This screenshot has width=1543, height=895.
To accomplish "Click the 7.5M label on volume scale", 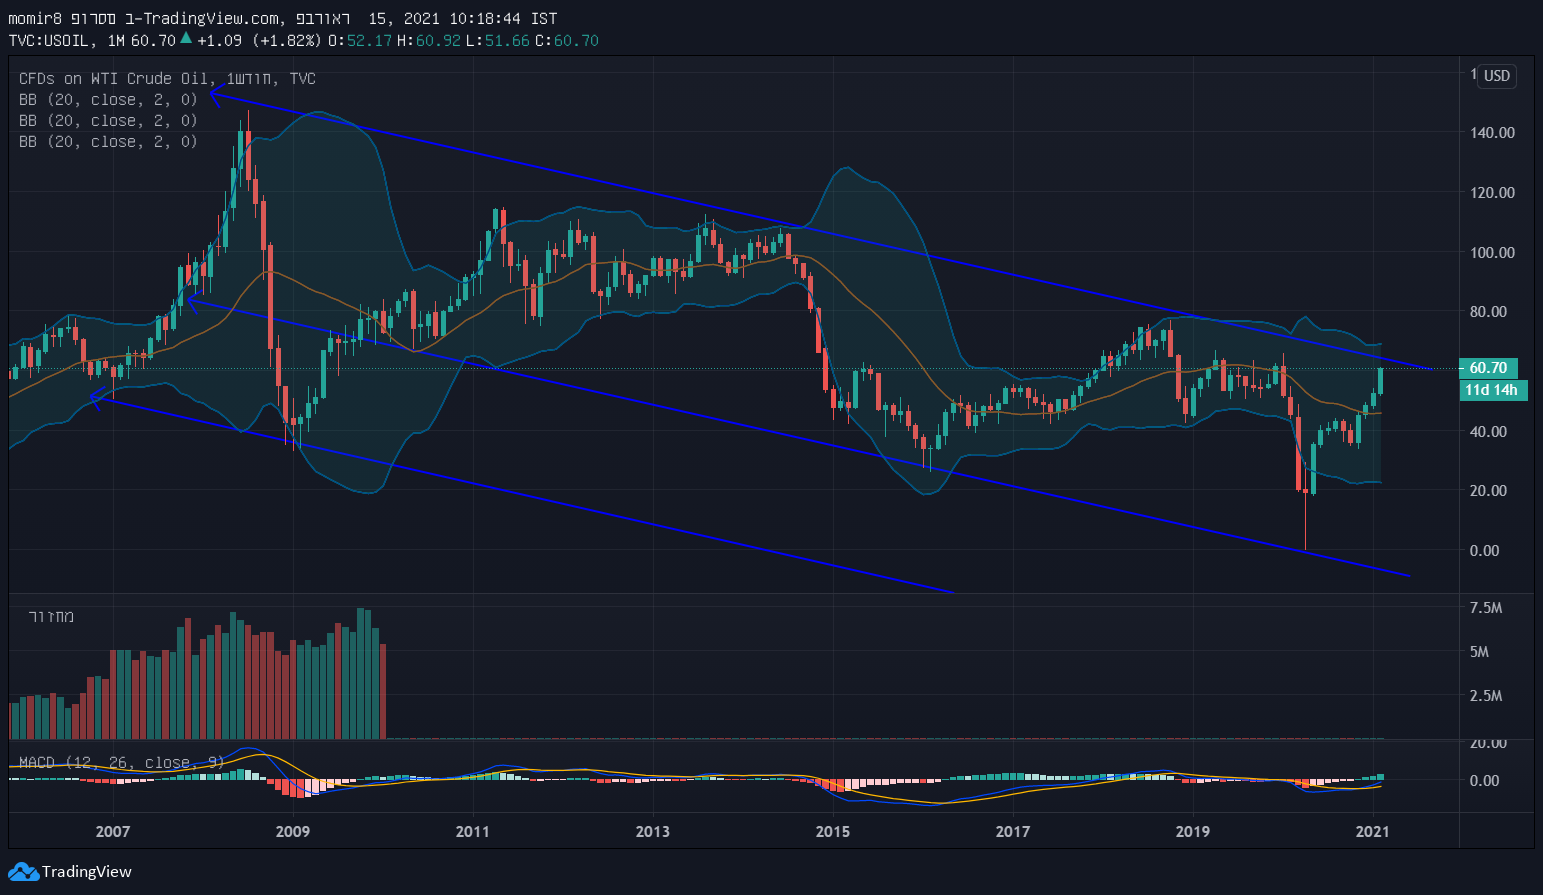I will [1486, 608].
